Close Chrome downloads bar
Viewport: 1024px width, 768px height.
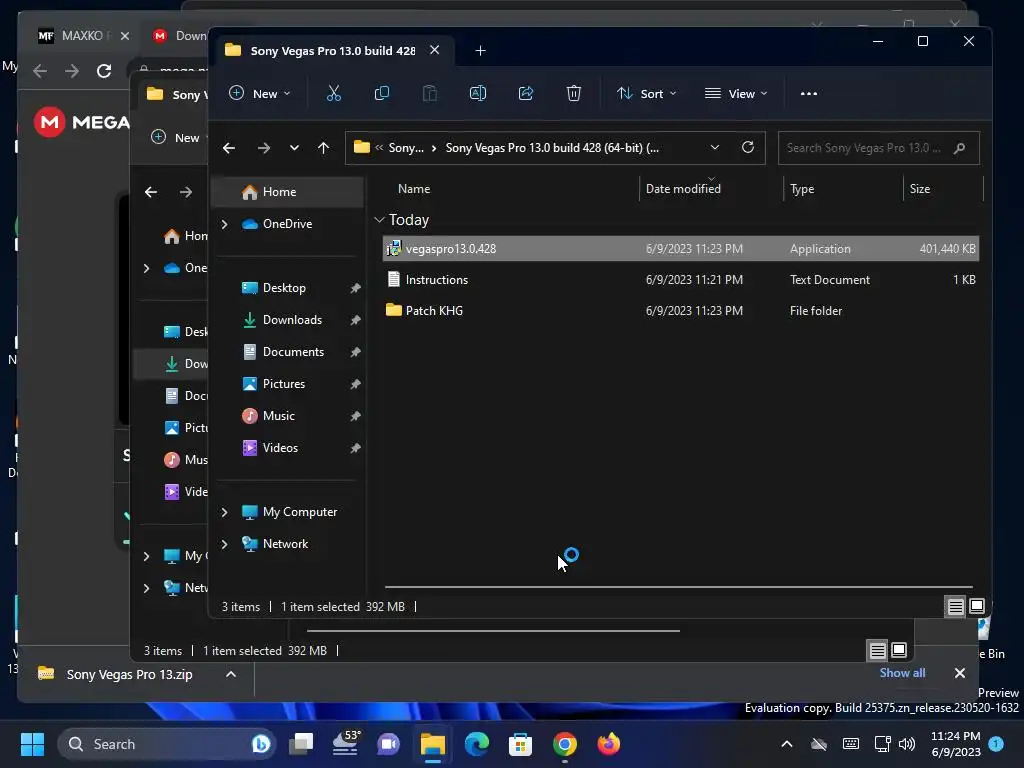coord(959,673)
